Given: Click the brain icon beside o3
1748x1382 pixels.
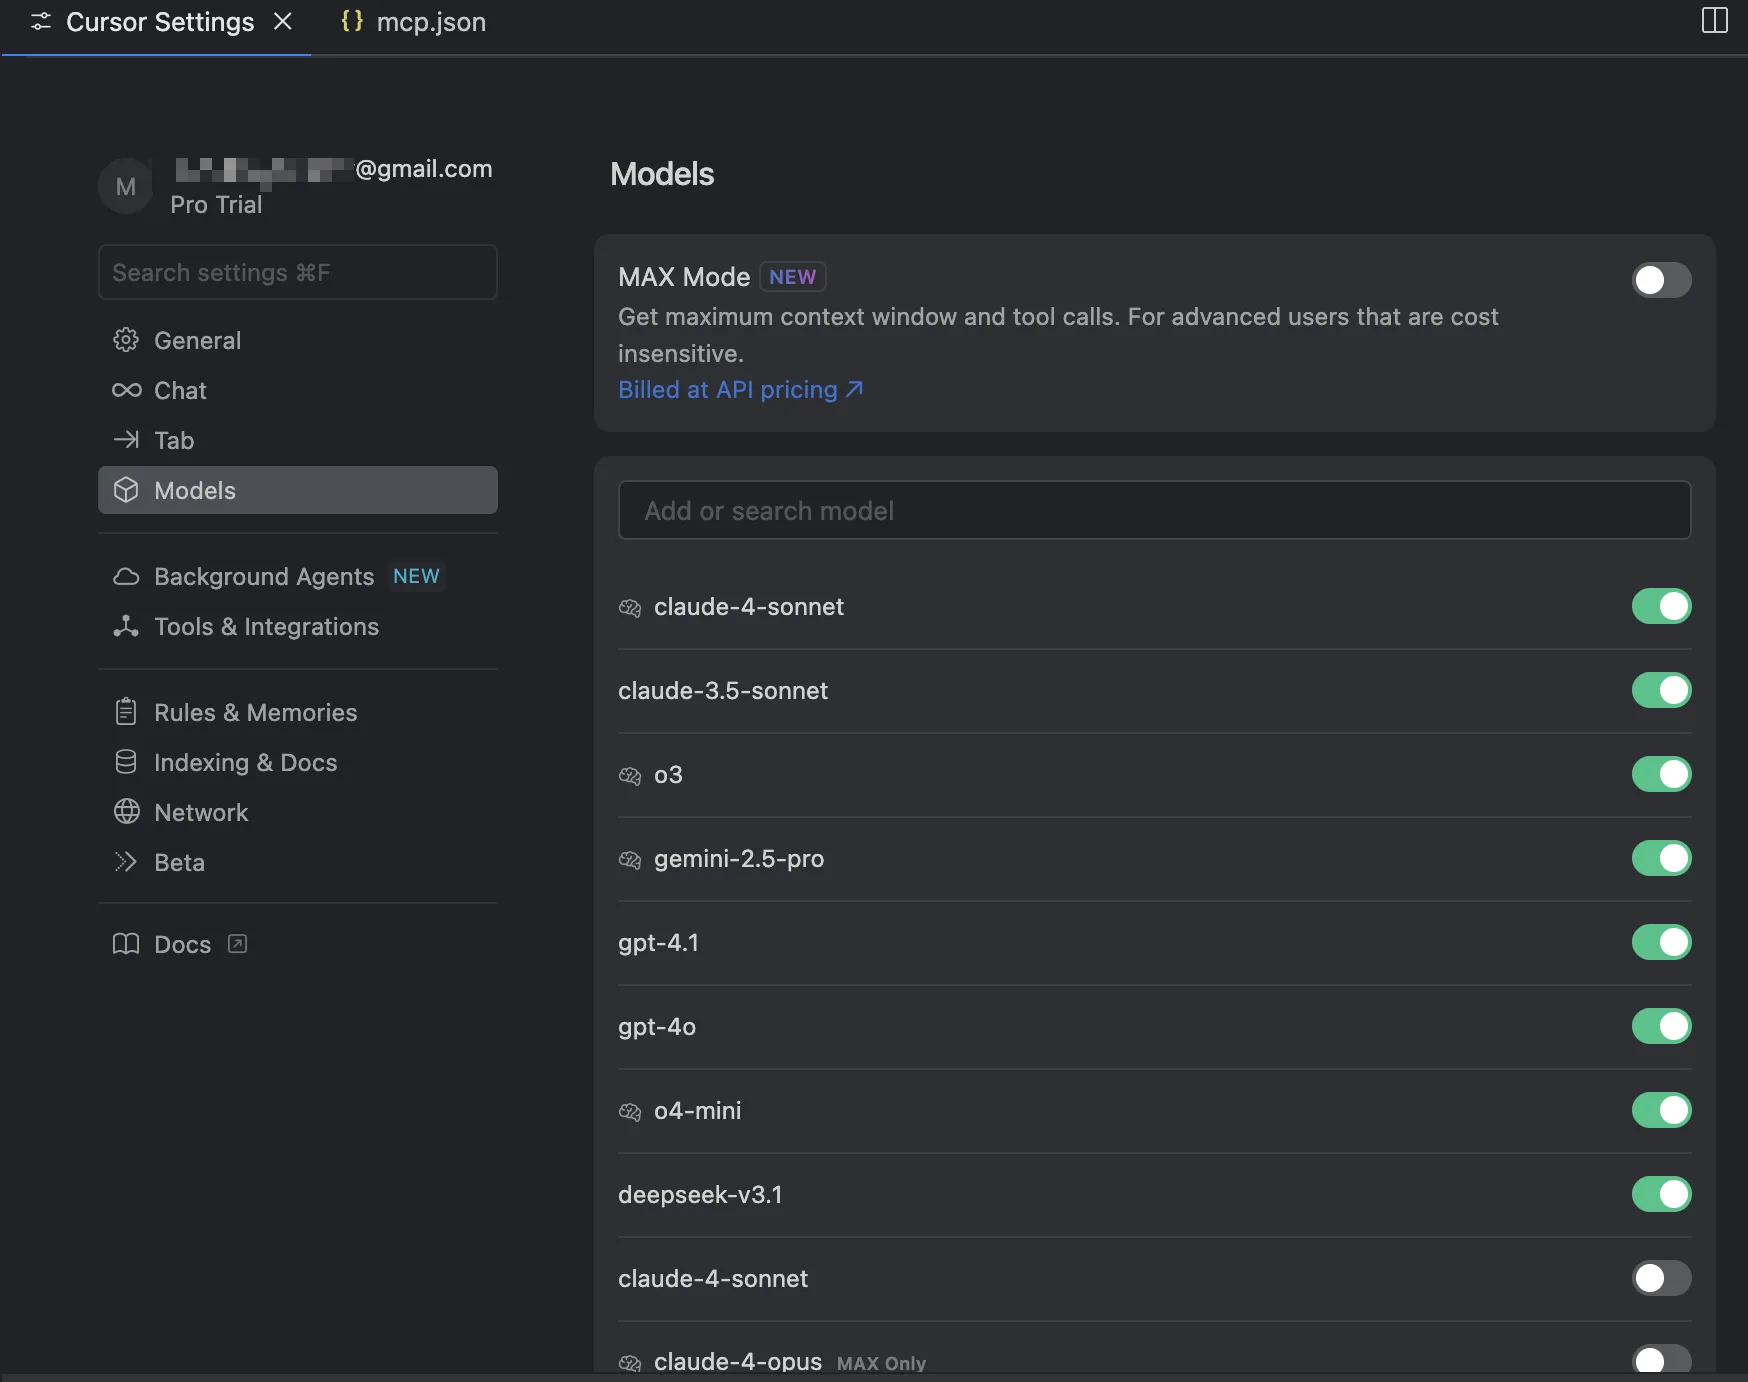Looking at the screenshot, I should coord(630,776).
